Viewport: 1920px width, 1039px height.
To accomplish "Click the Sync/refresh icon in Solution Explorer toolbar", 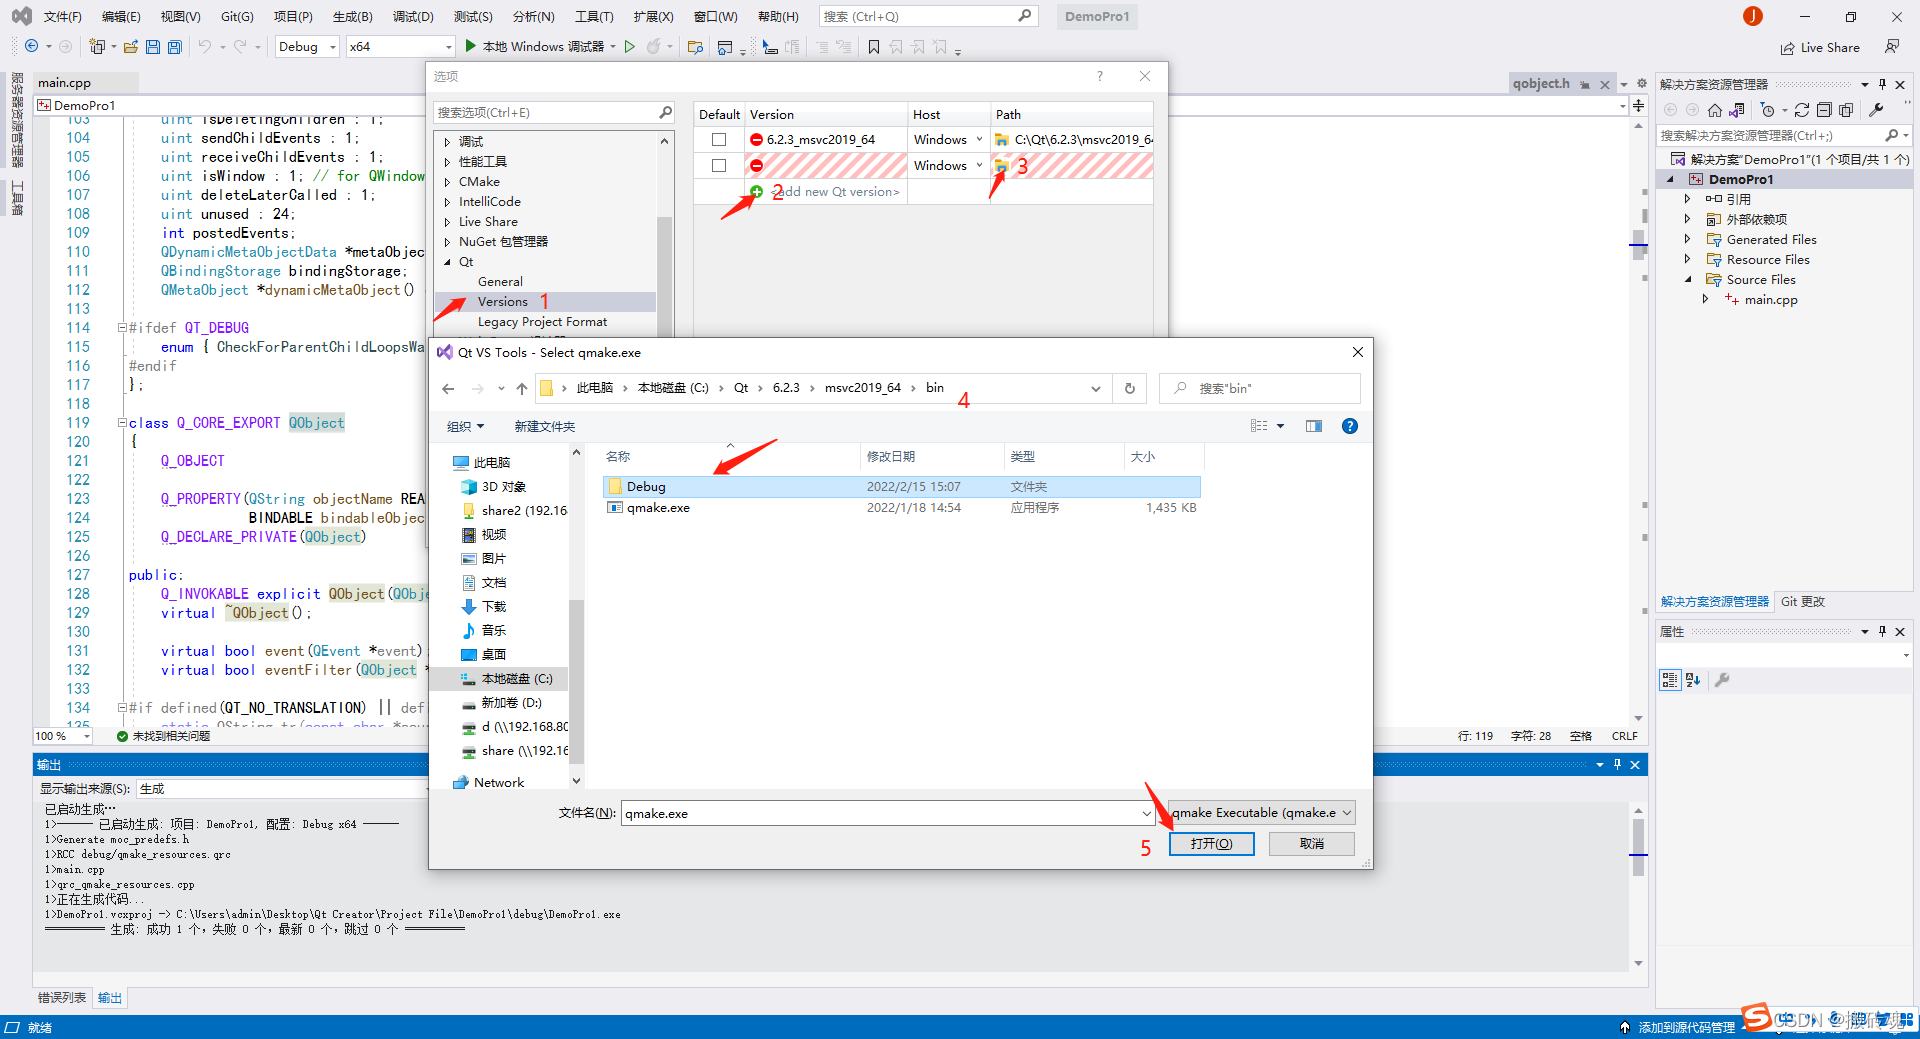I will tap(1802, 110).
